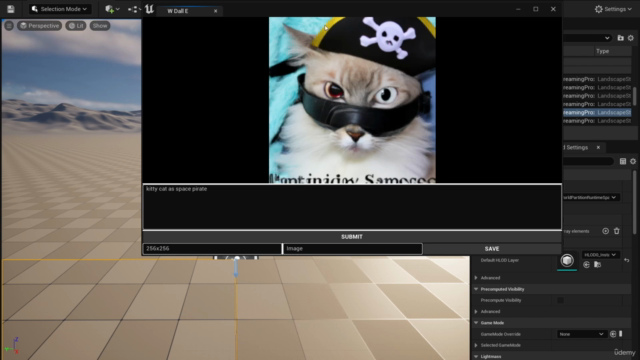The image size is (640, 360).
Task: Open the WorldPartitionRuntimeSpatialHash class dropdown
Action: (591, 198)
